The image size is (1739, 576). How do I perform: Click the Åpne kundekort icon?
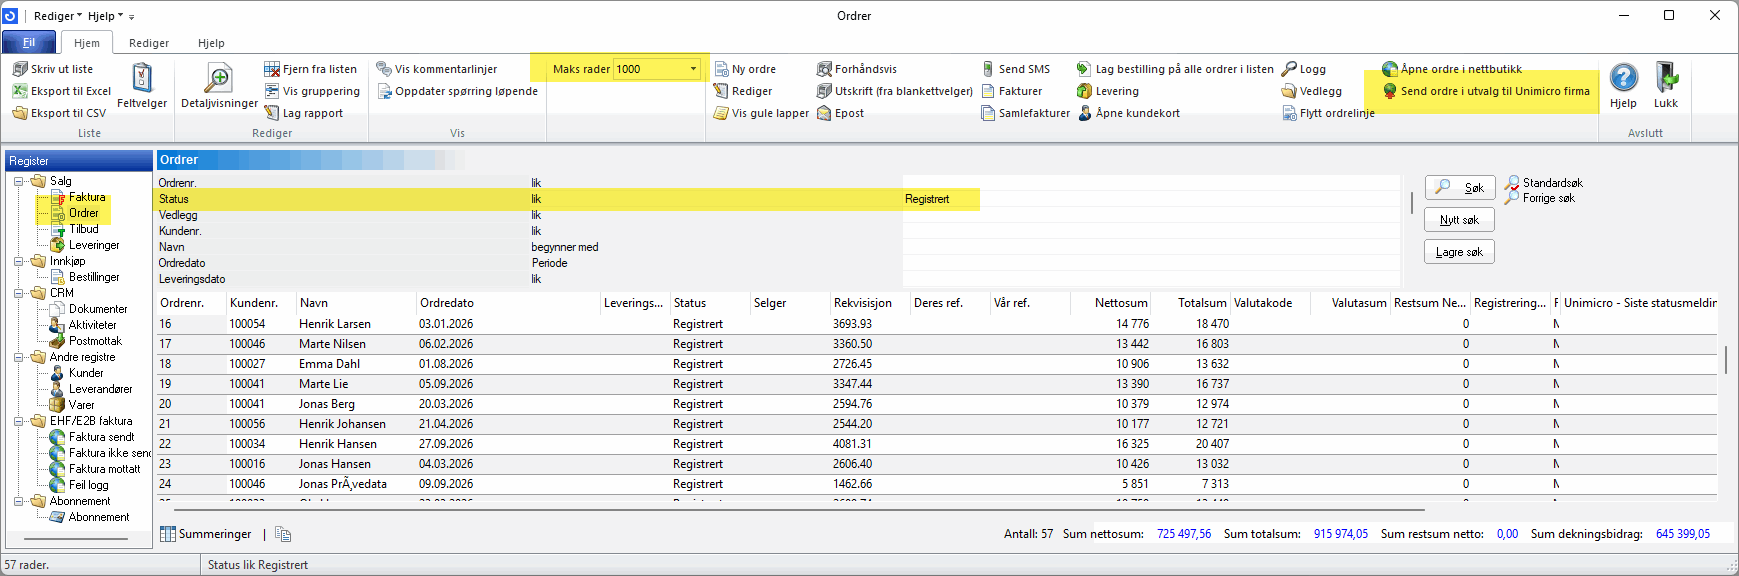click(1085, 113)
